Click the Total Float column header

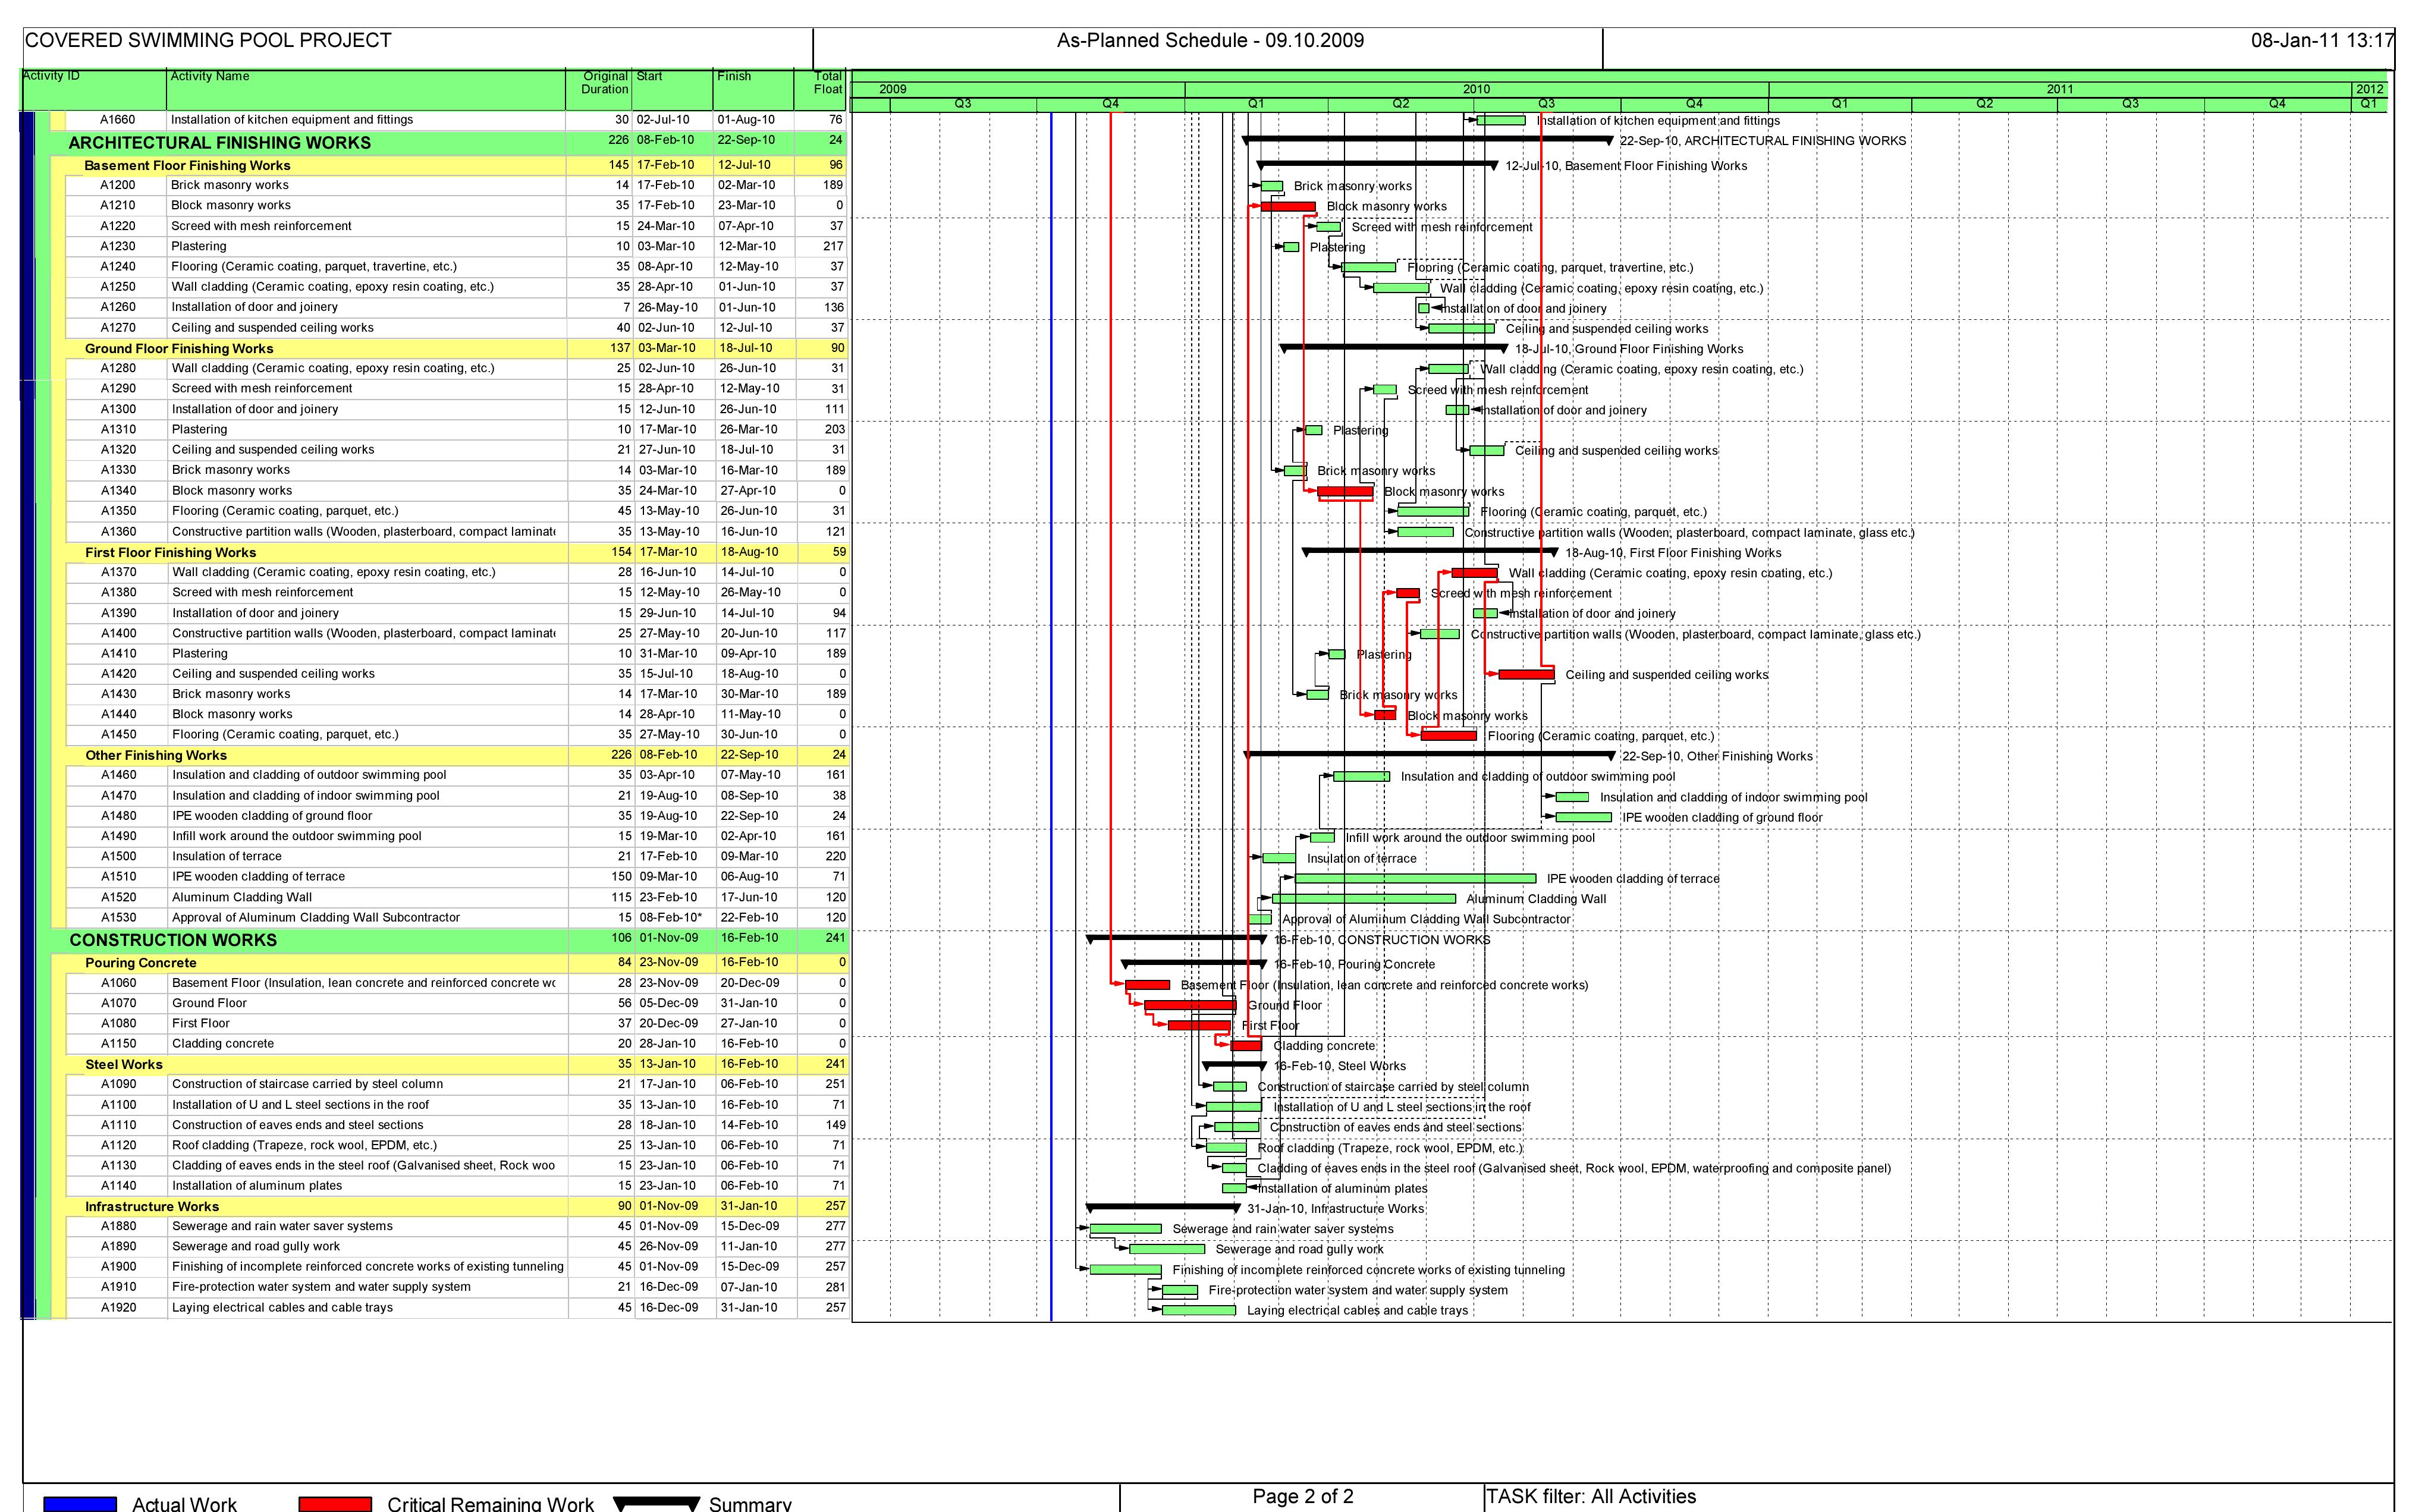click(x=821, y=89)
